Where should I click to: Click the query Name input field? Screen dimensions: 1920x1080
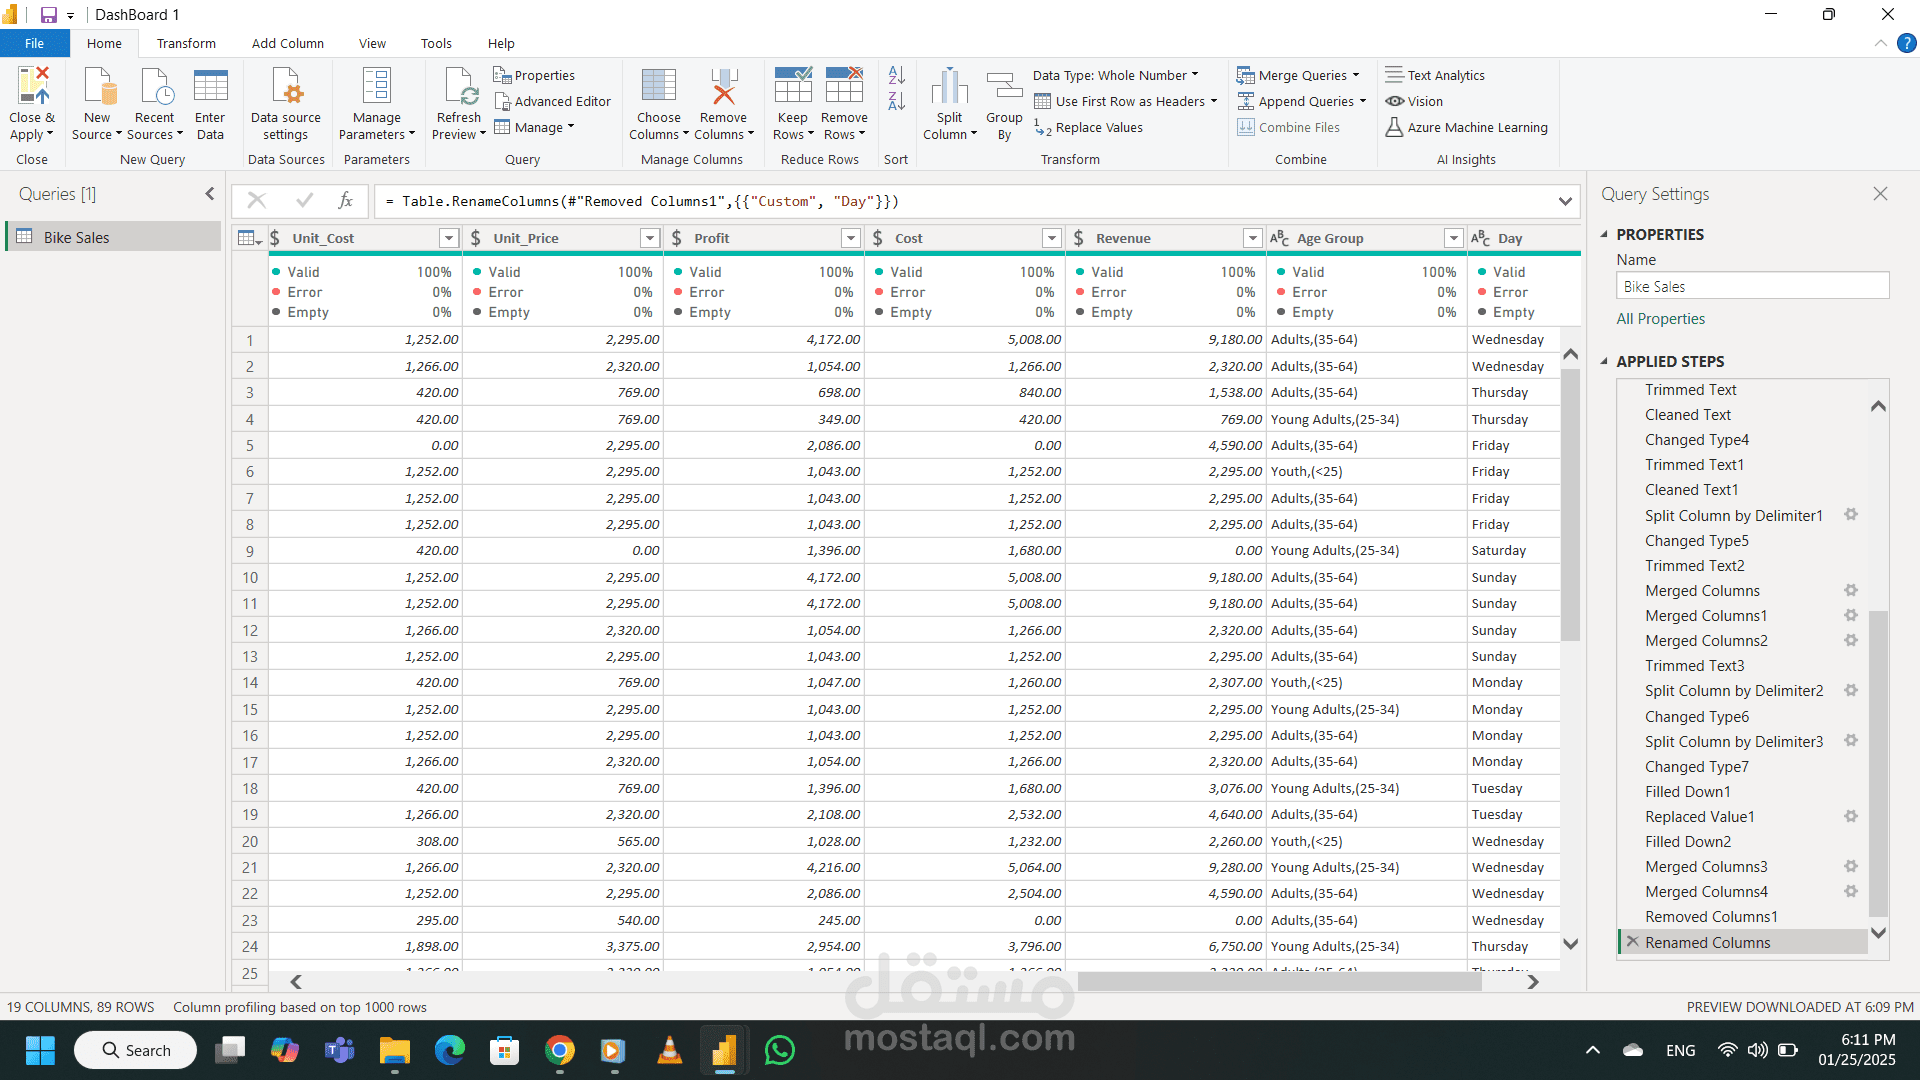pos(1752,287)
